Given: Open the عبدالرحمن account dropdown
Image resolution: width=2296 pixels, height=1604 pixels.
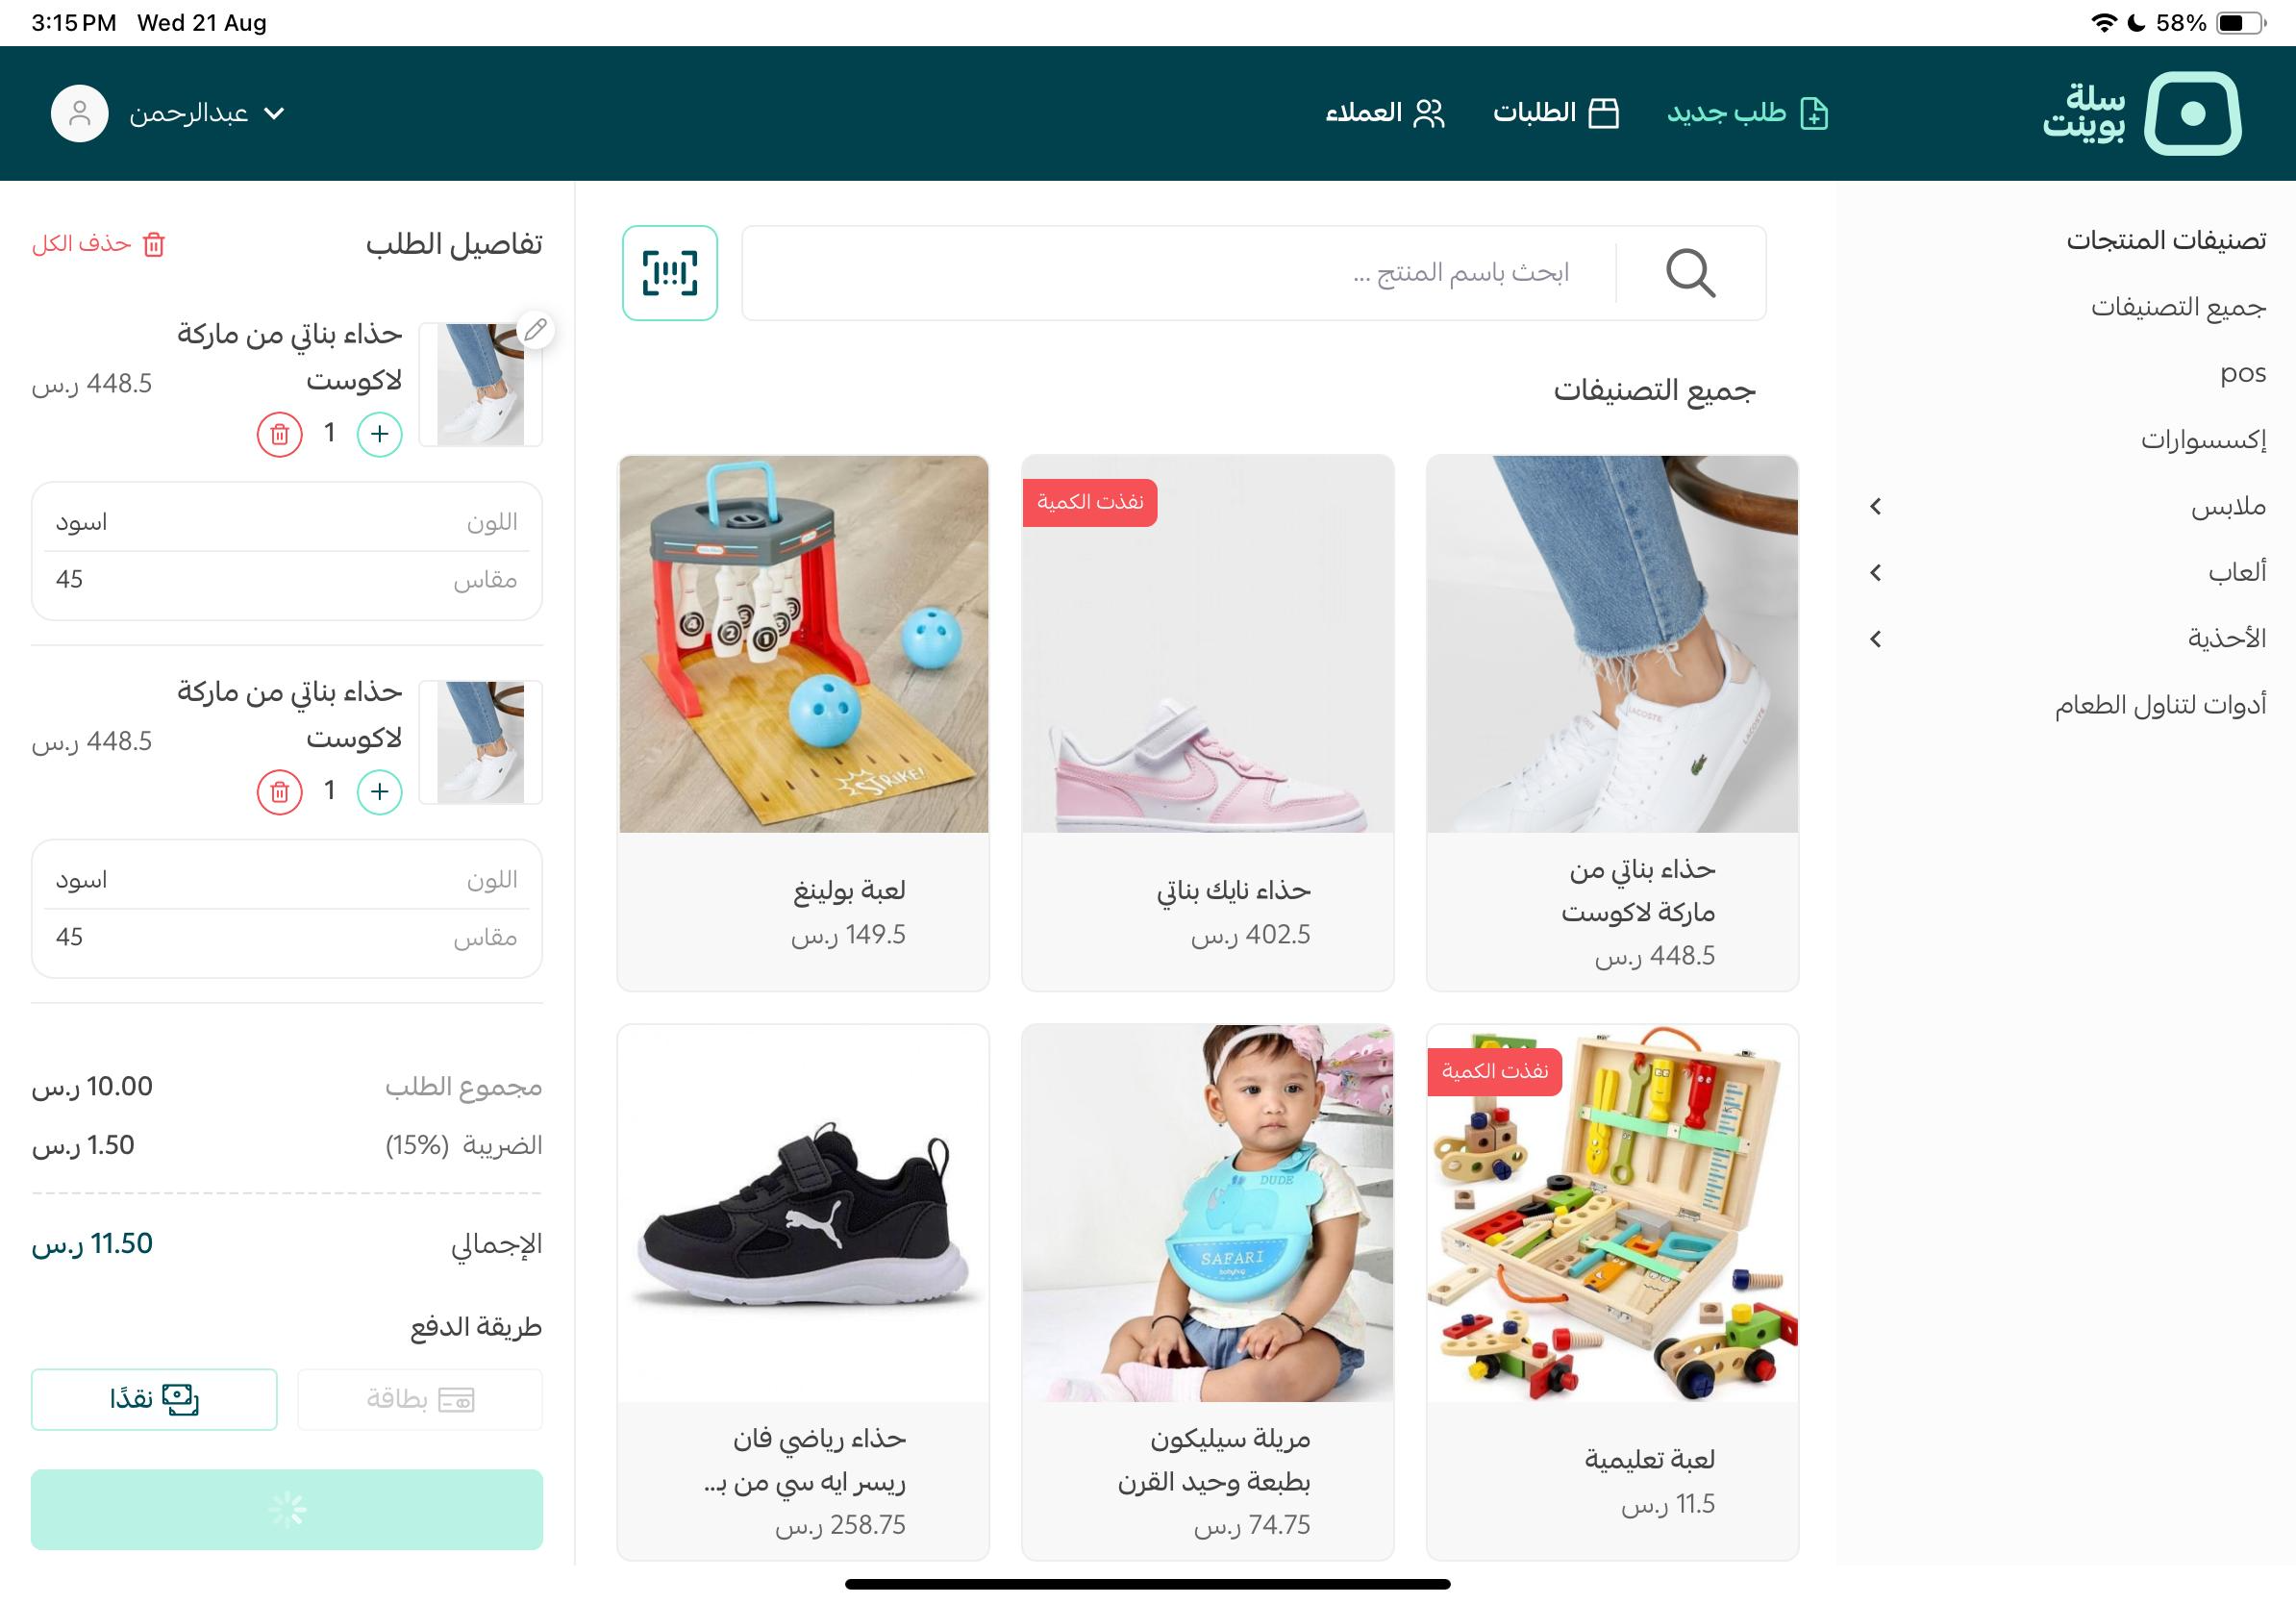Looking at the screenshot, I should (207, 113).
